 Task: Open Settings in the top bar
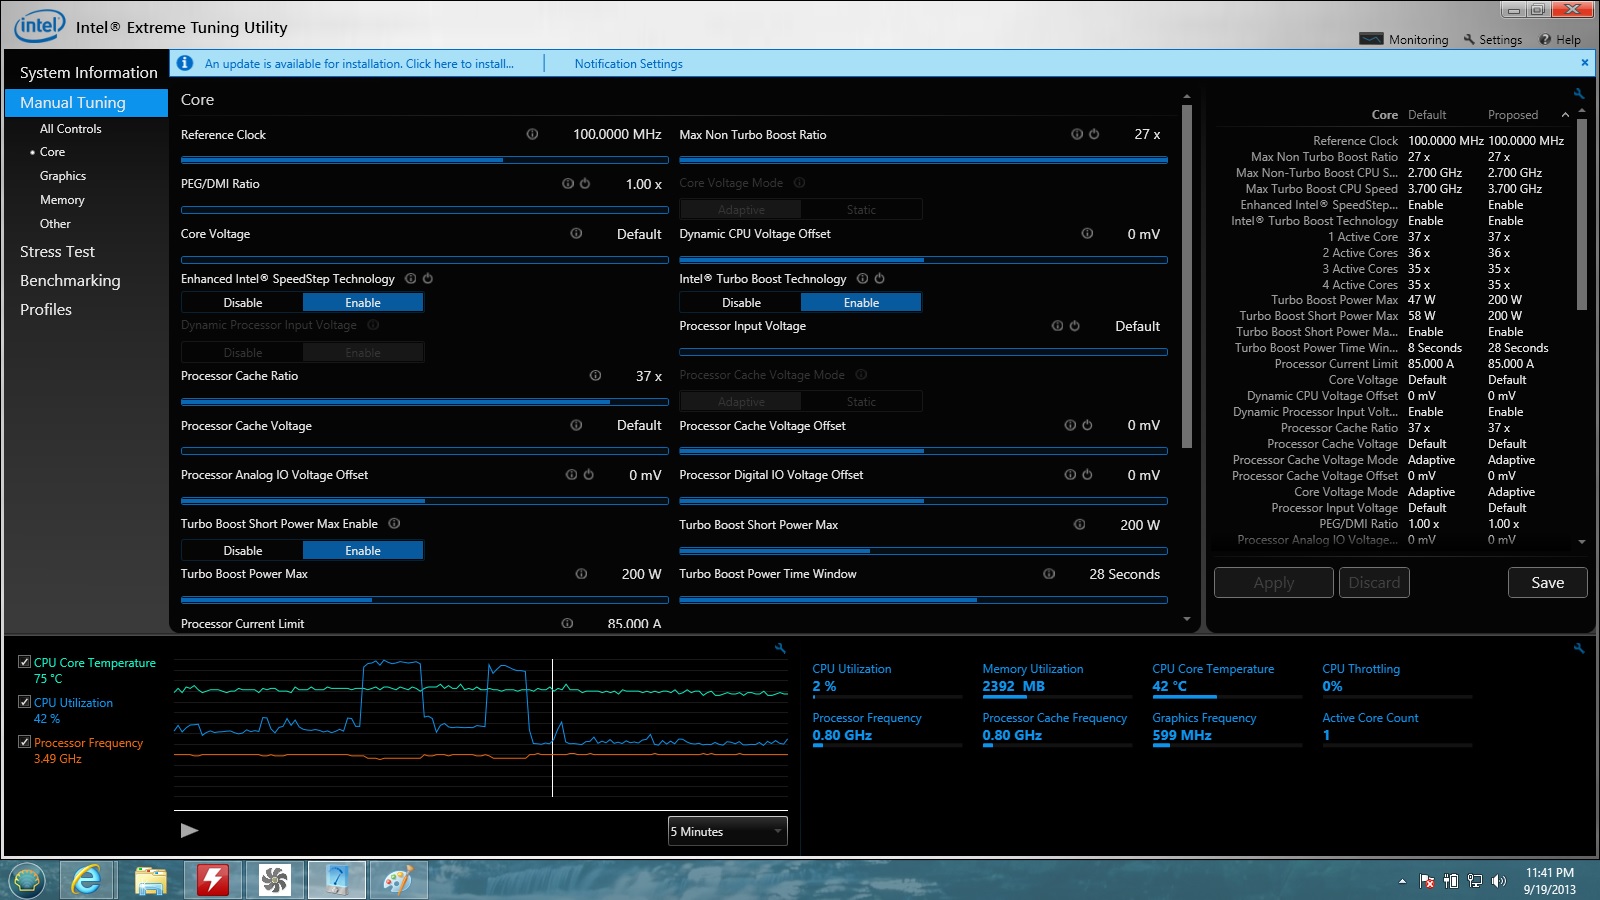coord(1492,40)
